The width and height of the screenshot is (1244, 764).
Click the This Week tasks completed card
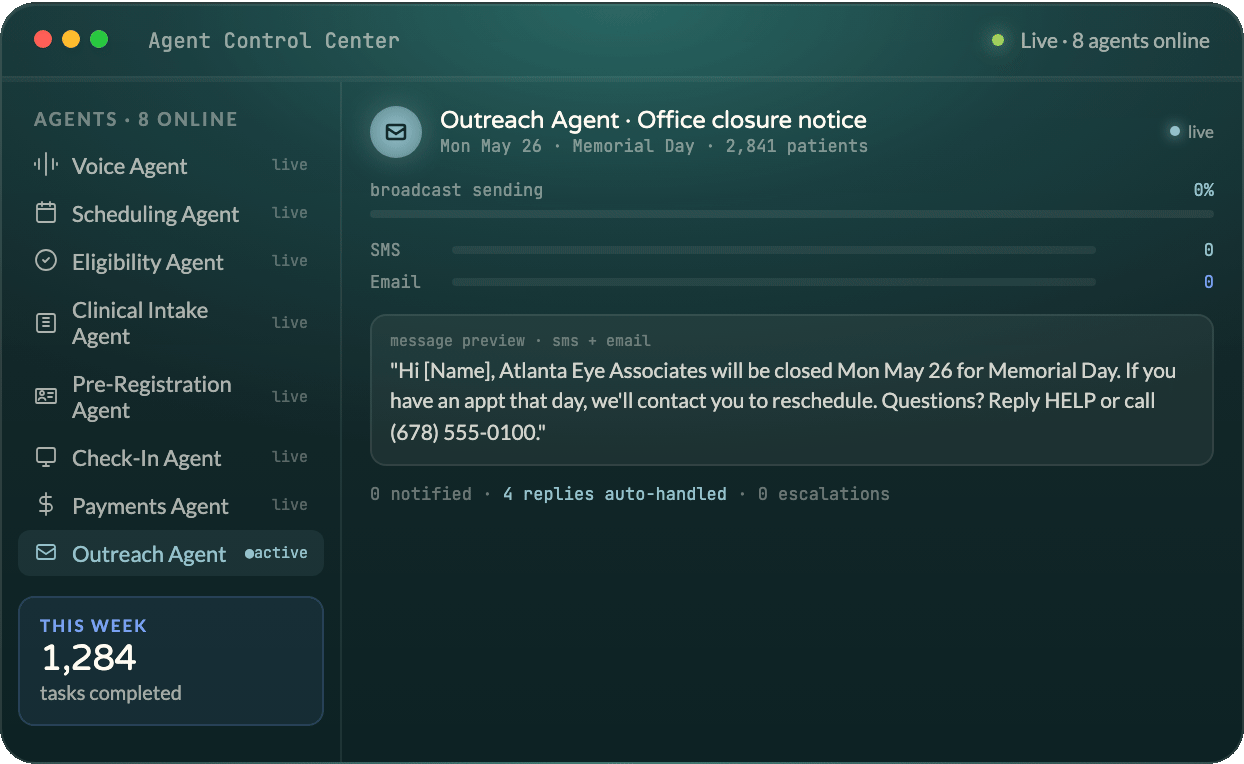tap(171, 661)
